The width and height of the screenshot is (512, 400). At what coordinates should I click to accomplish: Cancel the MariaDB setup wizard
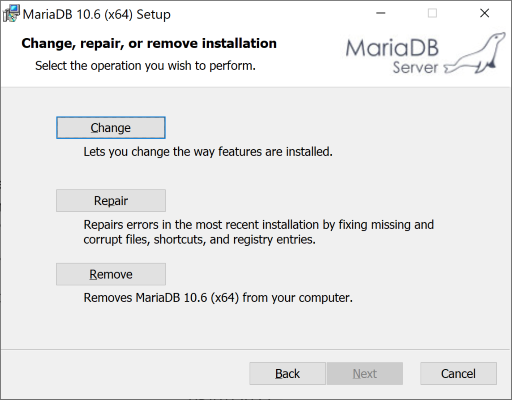(458, 374)
